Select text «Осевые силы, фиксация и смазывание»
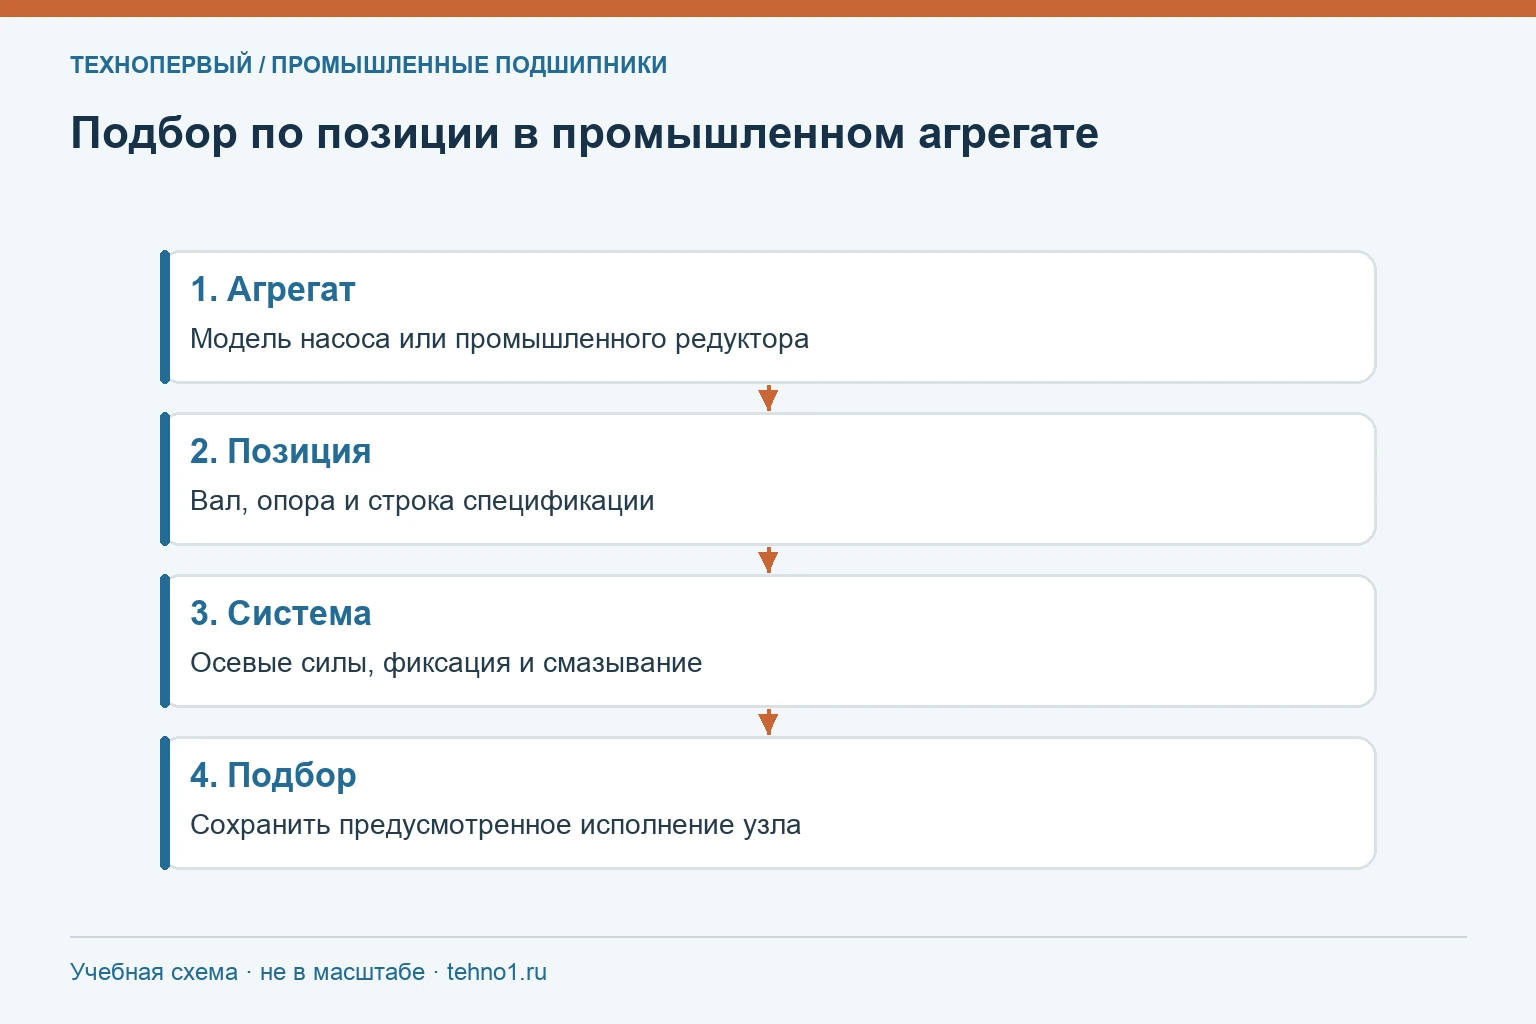1536x1024 pixels. (x=446, y=663)
